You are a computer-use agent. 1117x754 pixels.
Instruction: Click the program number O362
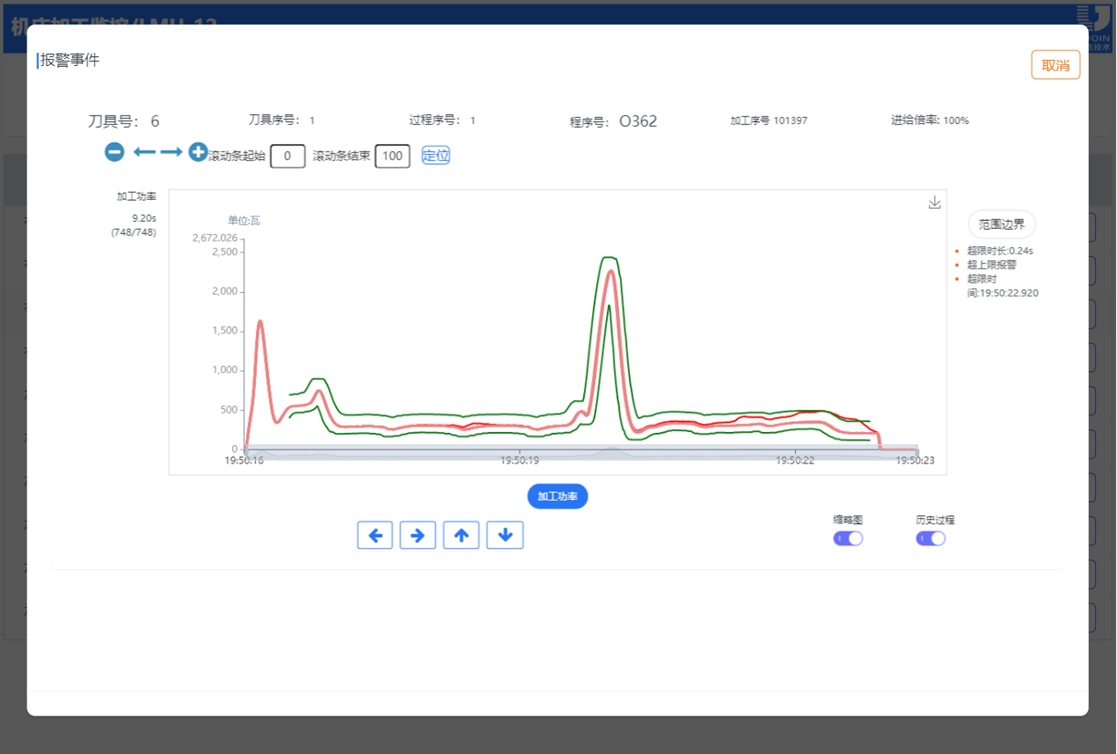tap(638, 121)
